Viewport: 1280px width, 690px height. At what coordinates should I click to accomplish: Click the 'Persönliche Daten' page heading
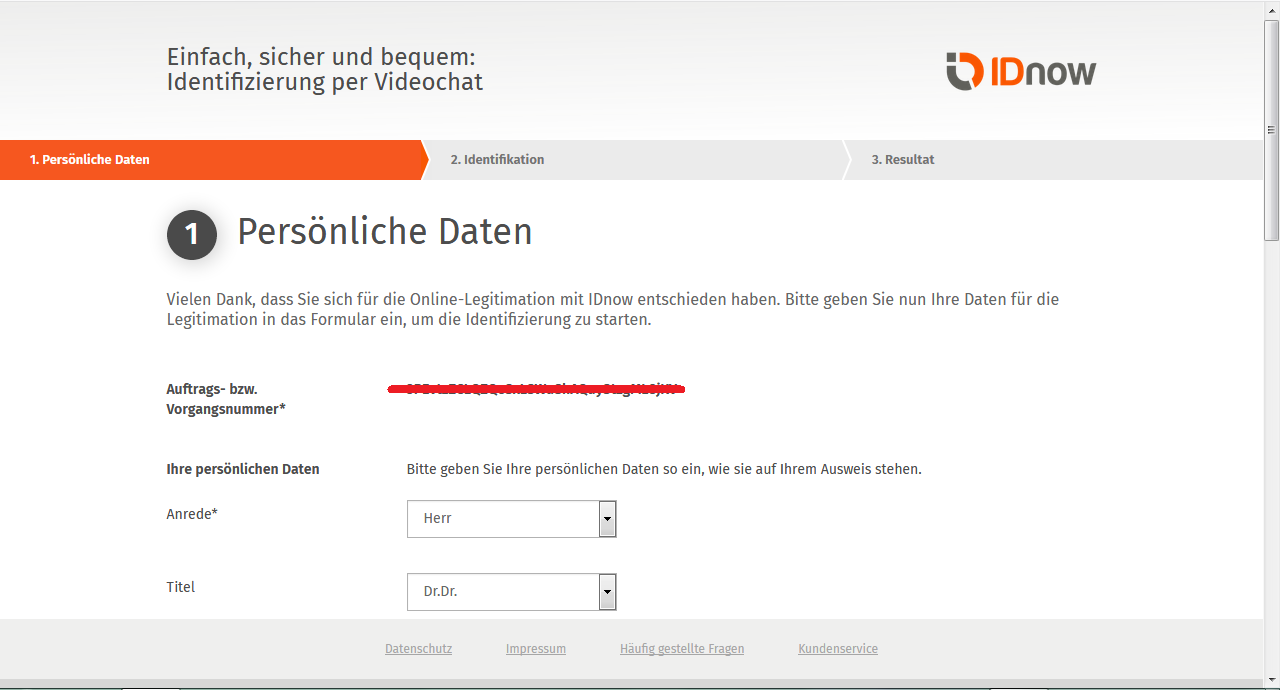tap(385, 232)
